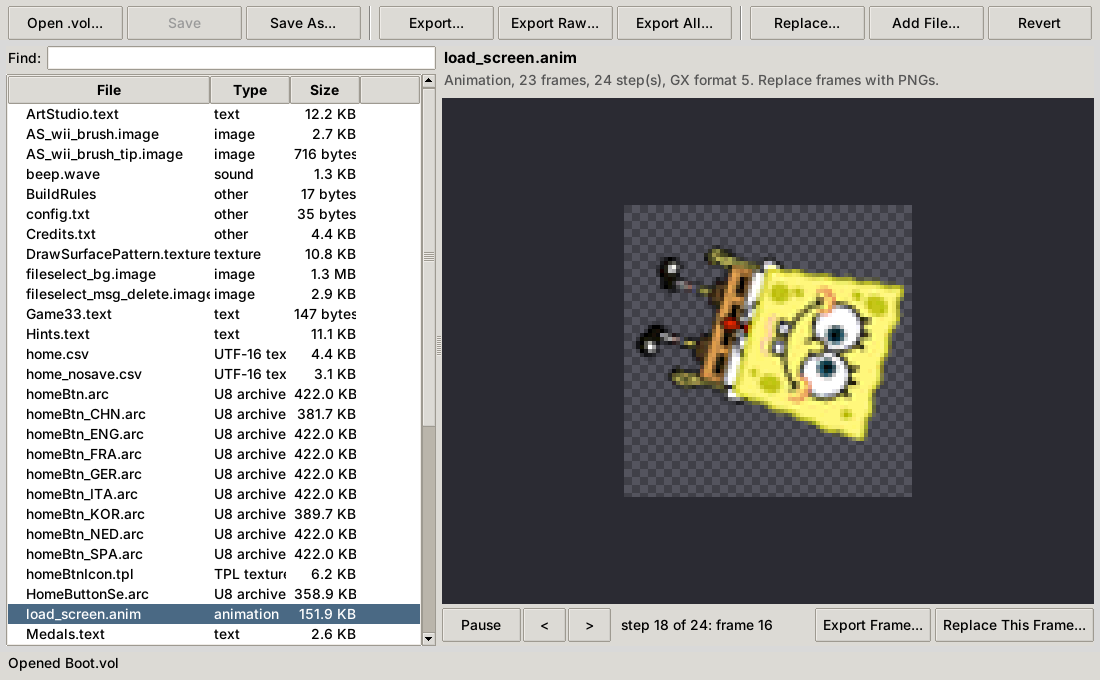Click the 'TPL texture' type cell
Viewport: 1100px width, 680px height.
pyautogui.click(x=250, y=574)
